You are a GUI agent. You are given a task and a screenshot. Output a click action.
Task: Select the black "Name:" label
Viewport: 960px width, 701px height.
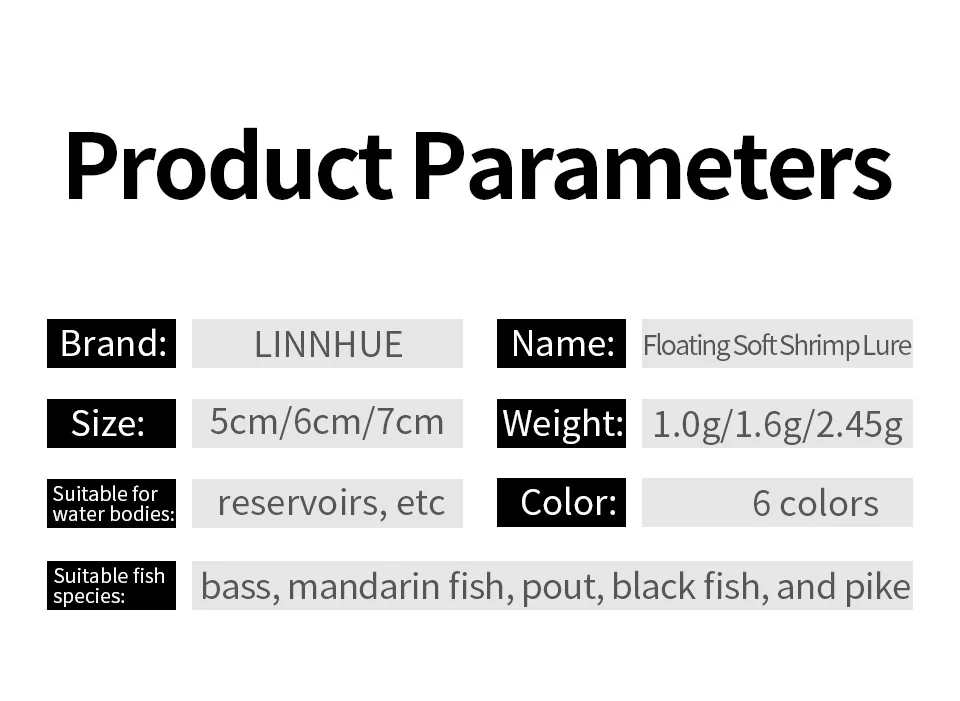(561, 344)
